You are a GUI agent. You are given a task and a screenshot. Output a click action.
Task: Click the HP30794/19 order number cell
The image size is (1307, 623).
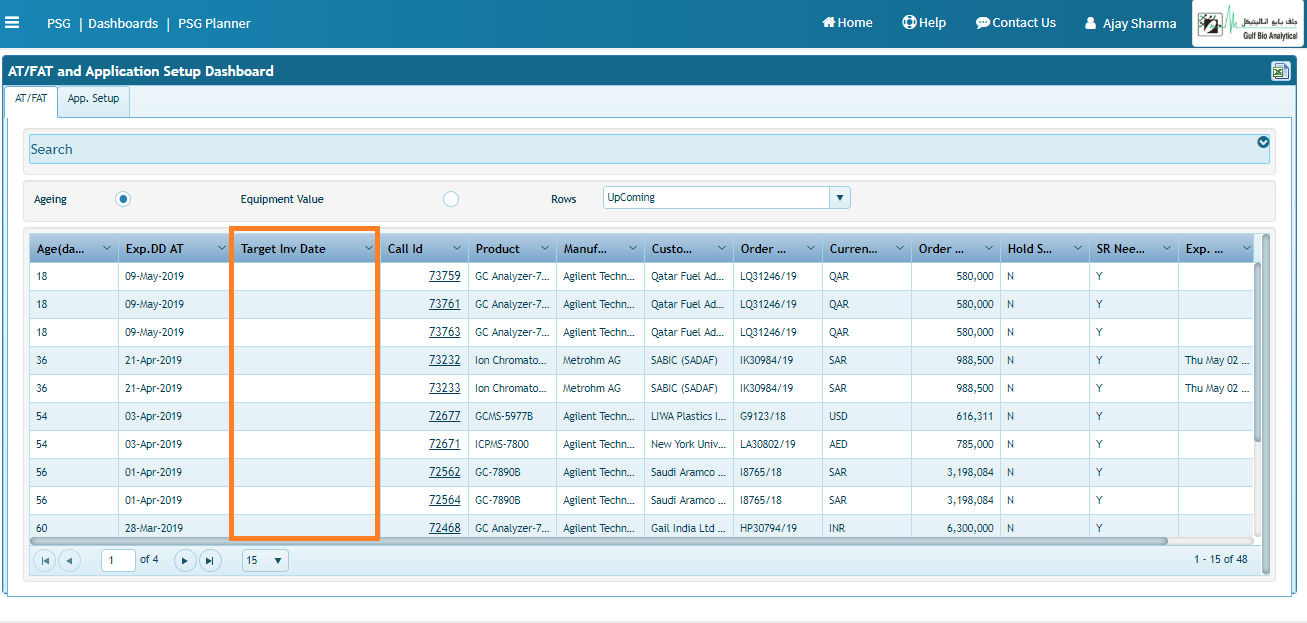[x=777, y=528]
